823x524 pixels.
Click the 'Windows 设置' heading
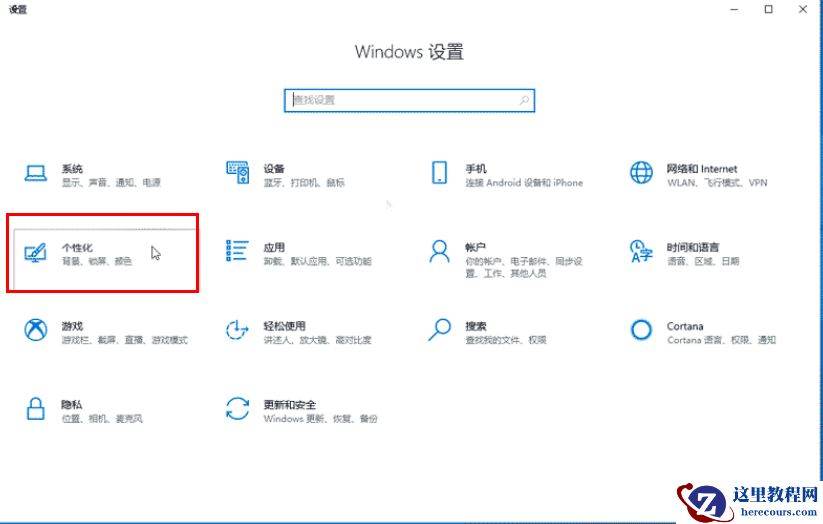point(409,52)
